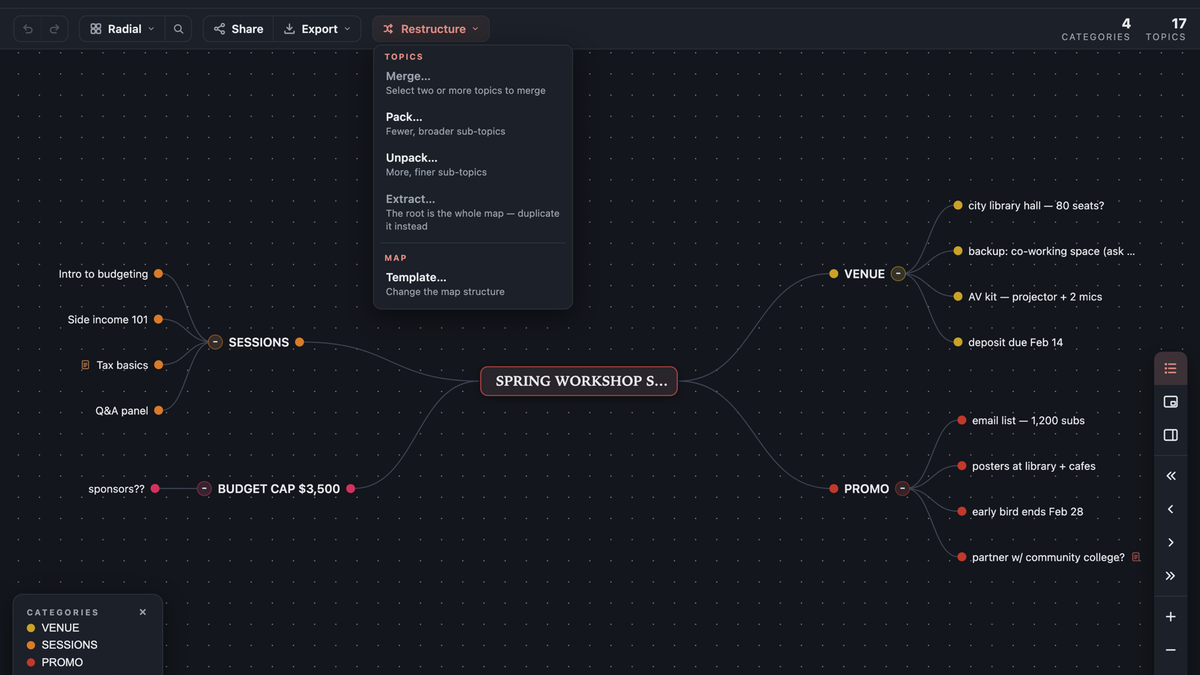Select topic 'deposit due Feb 14'
Viewport: 1200px width, 675px height.
(1015, 342)
